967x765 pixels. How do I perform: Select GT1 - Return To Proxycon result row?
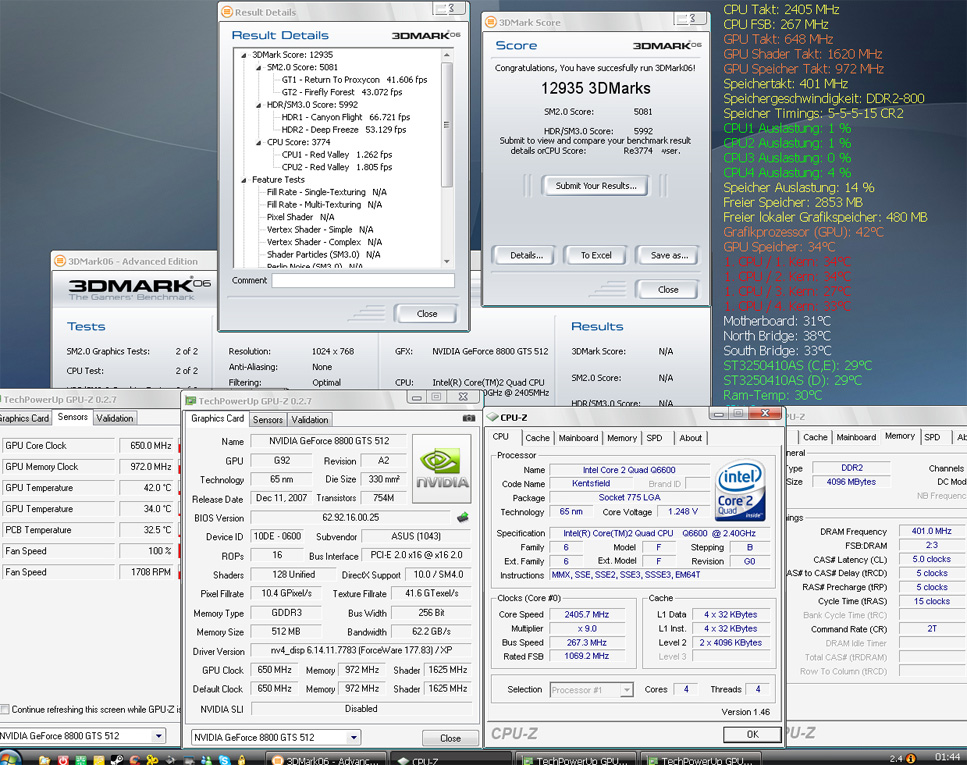pyautogui.click(x=355, y=80)
